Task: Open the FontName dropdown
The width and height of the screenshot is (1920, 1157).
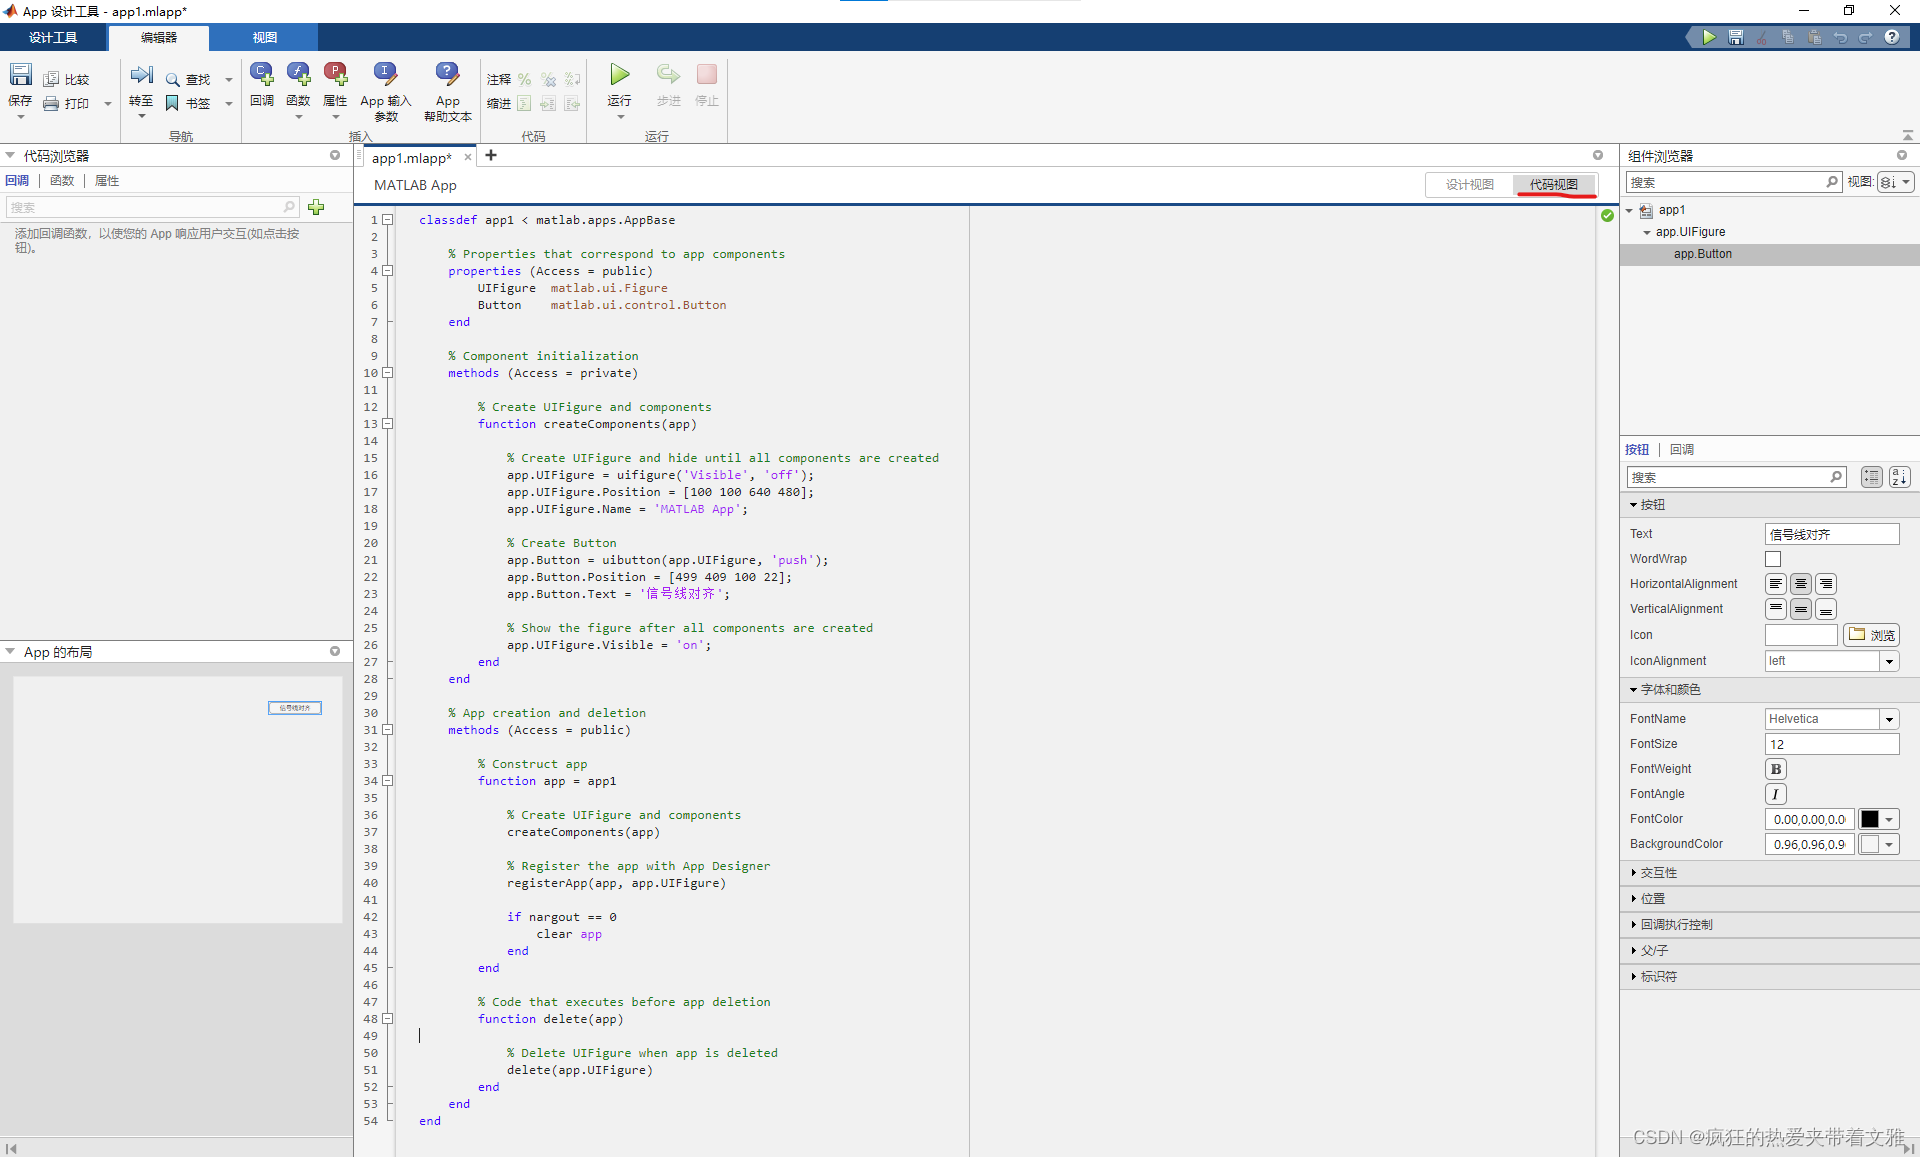Action: (x=1889, y=719)
